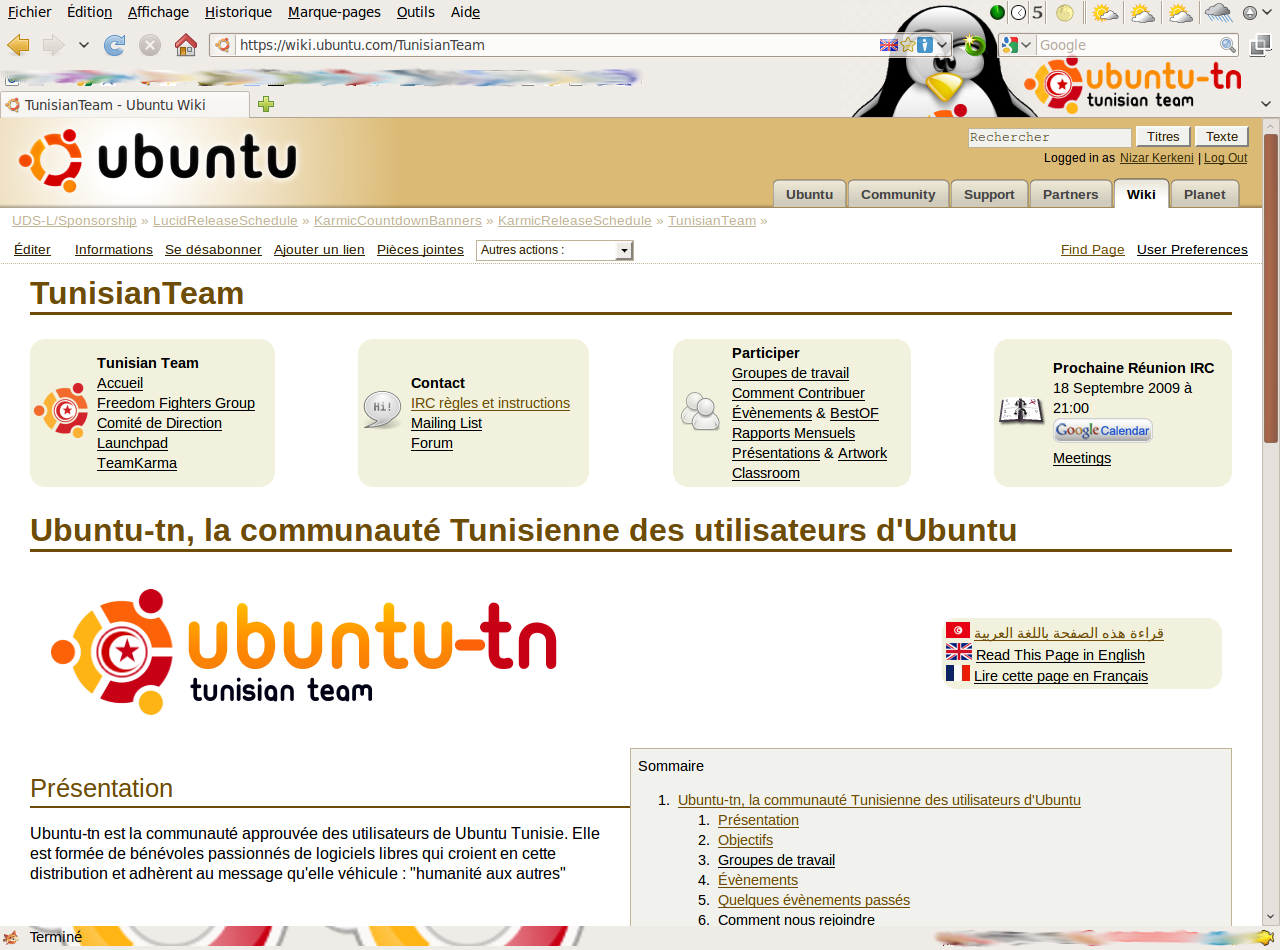Click the British flag beside Read This Page in English
Viewport: 1280px width, 950px height.
coord(958,652)
